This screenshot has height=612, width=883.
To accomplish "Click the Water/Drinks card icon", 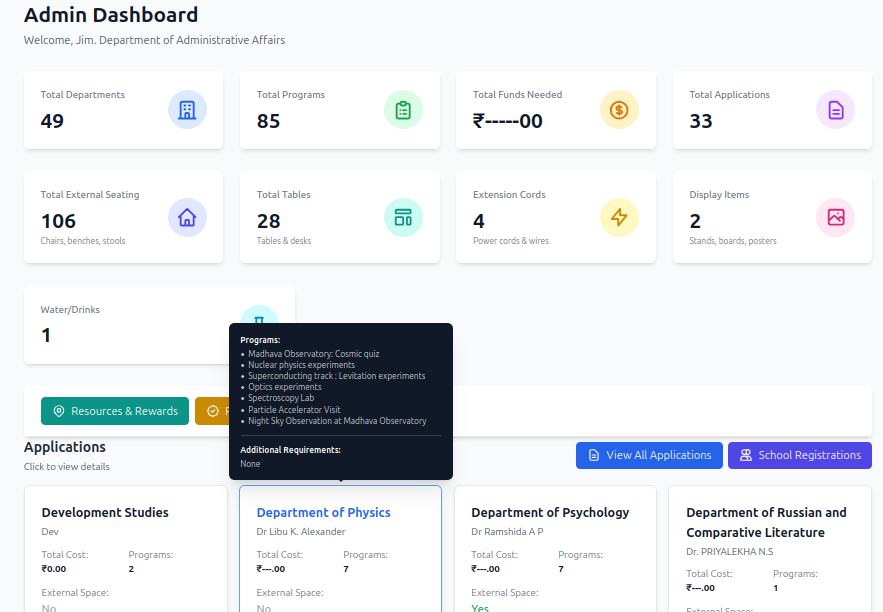I will [x=259, y=315].
